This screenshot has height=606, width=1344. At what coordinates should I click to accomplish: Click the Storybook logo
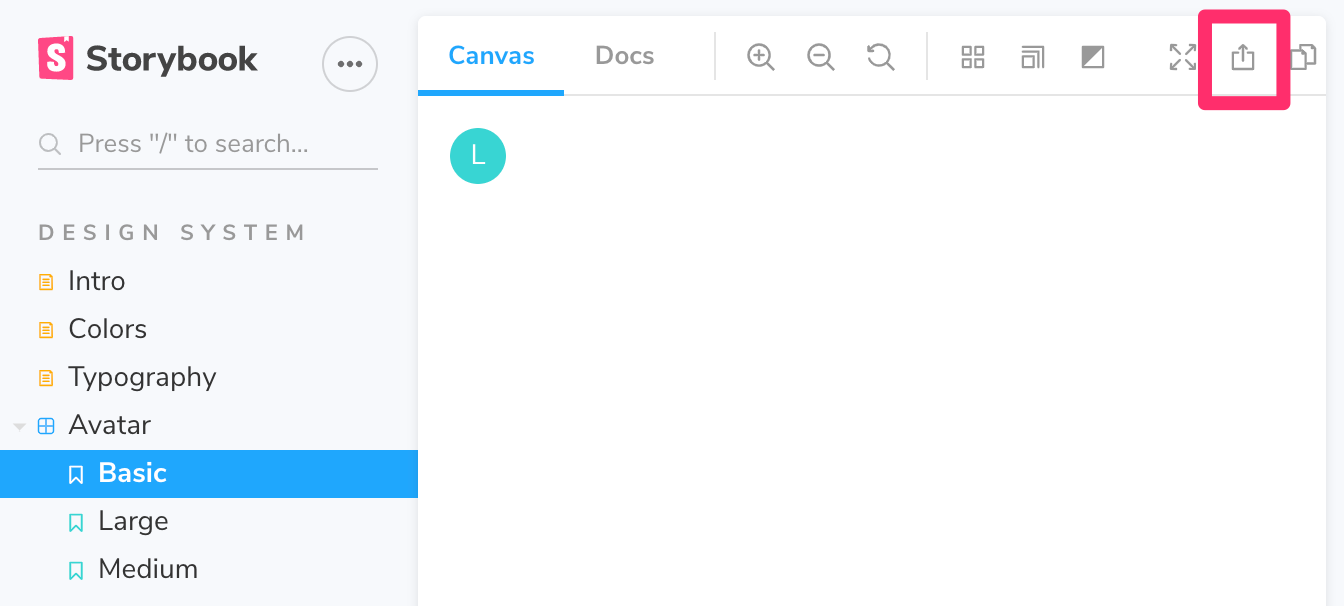coord(147,58)
